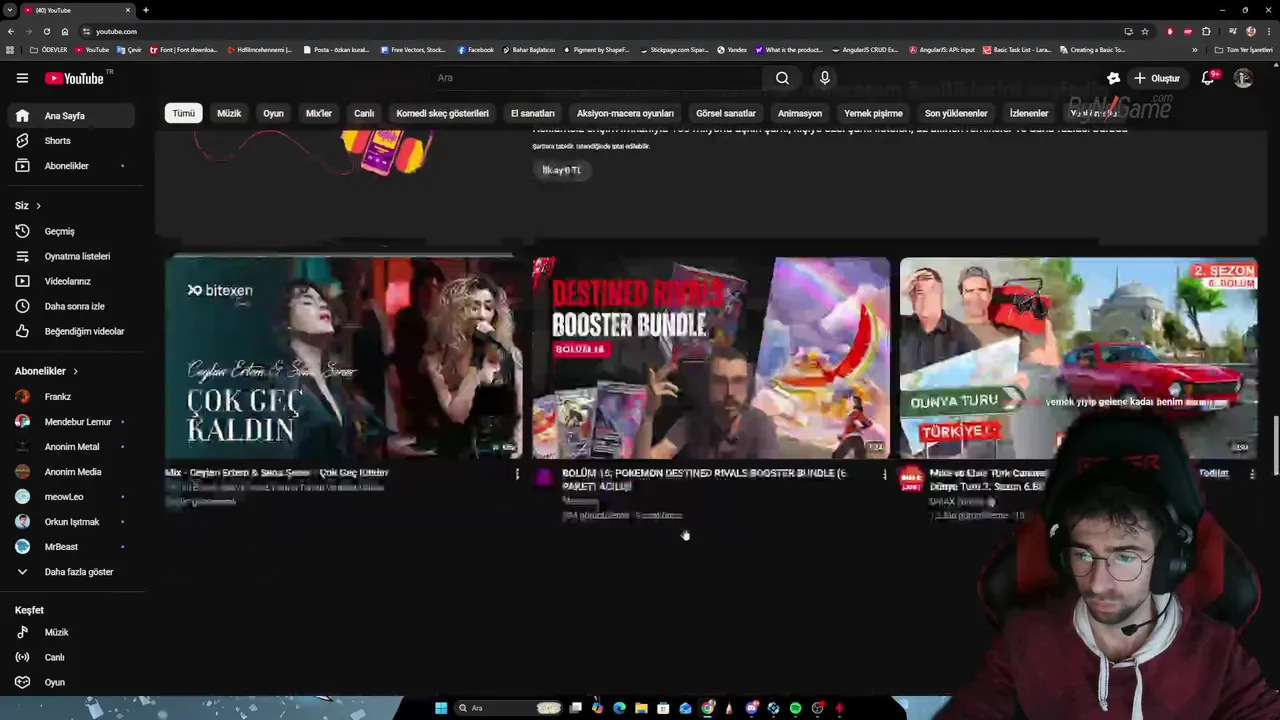Open options menu for Çok Geç Kaldın mix
Screen dimensions: 1280x720
coord(517,474)
